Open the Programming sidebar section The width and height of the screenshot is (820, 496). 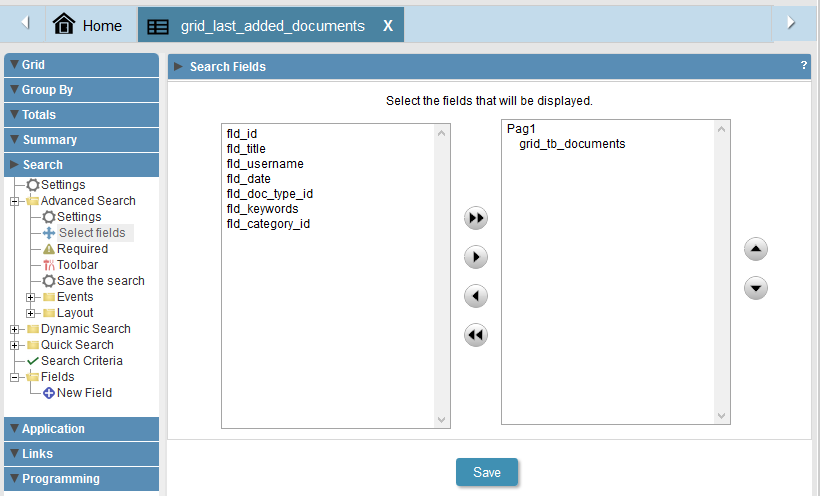tap(82, 479)
